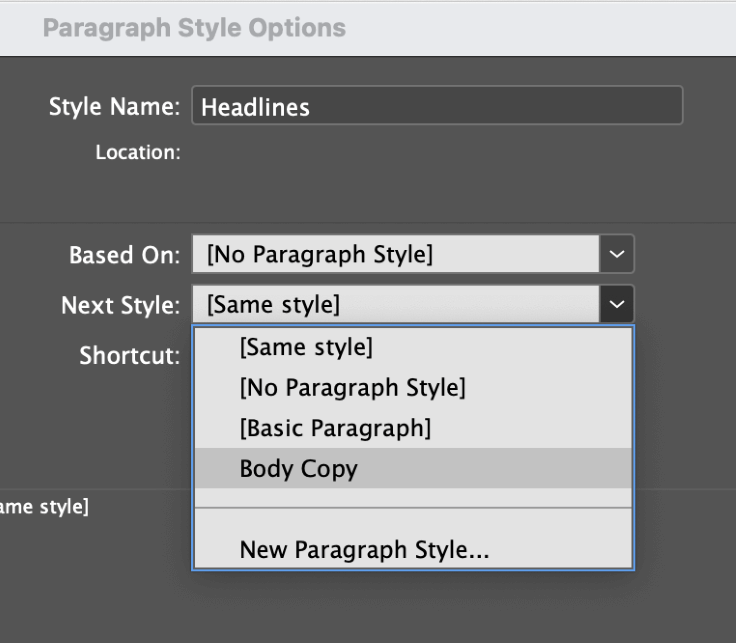Click the Location label
Viewport: 736px width, 643px height.
138,152
